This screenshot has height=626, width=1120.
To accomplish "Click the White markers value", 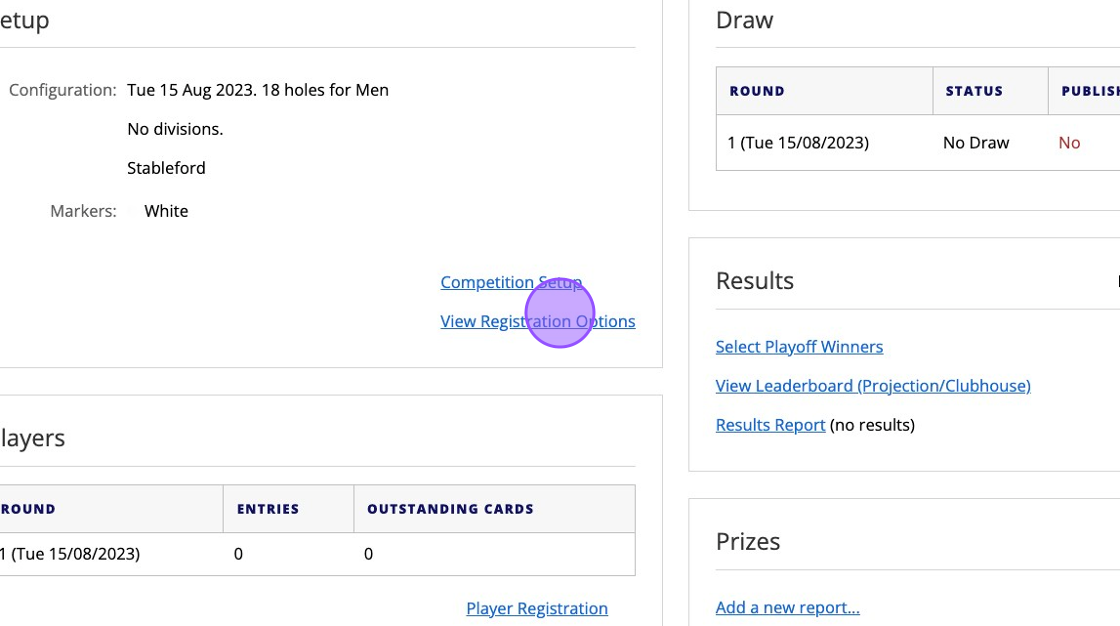I will point(166,212).
